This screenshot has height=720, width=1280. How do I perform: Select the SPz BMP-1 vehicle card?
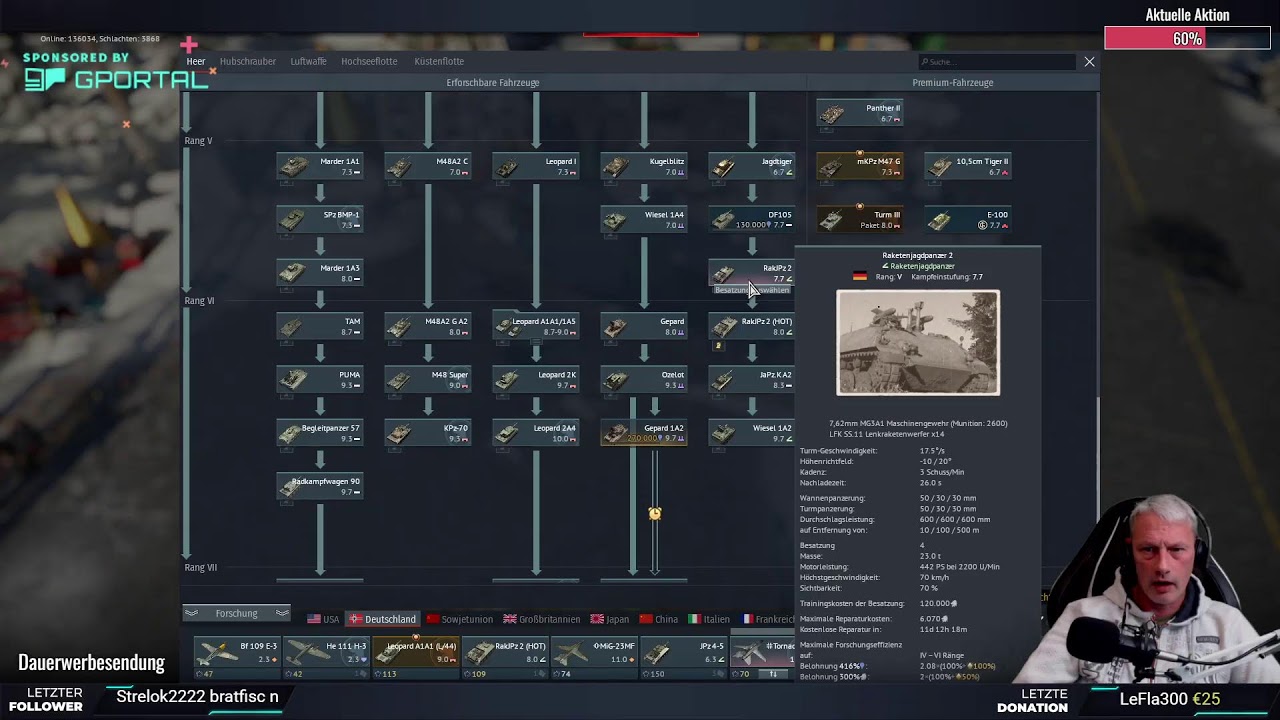click(x=320, y=220)
